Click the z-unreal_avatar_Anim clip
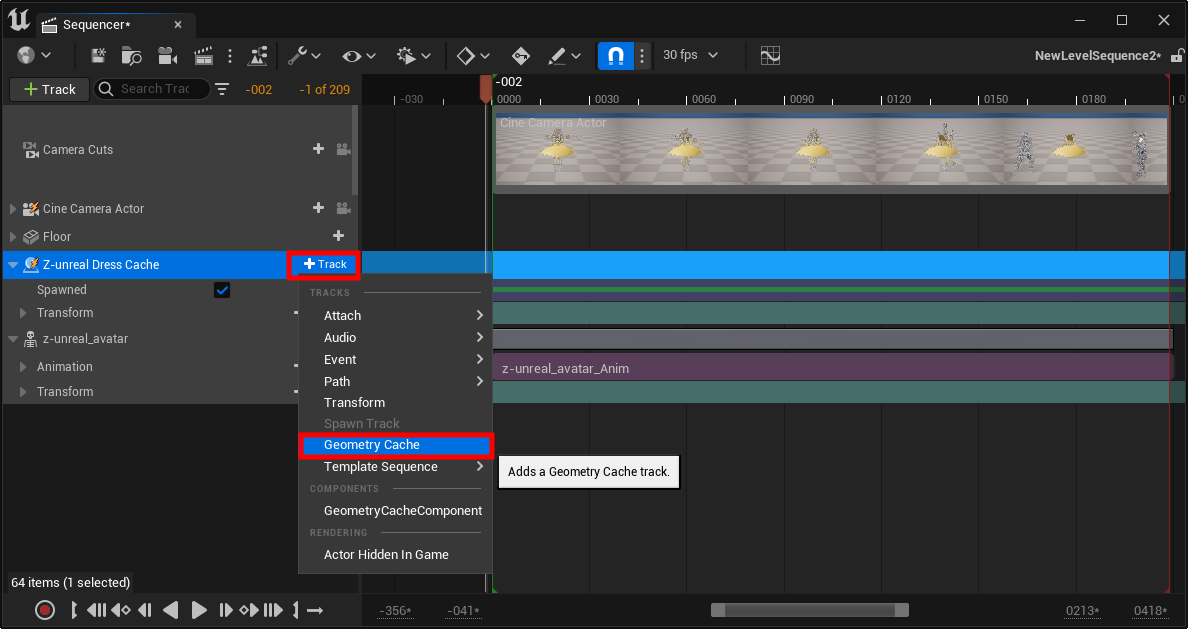The height and width of the screenshot is (629, 1188). coord(833,368)
